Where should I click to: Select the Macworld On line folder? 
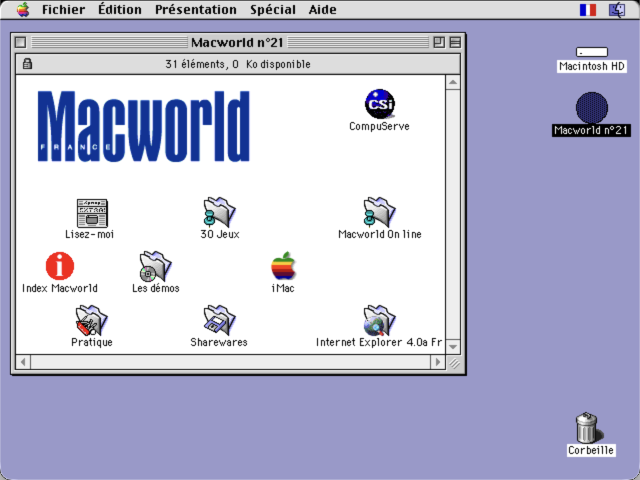coord(379,212)
